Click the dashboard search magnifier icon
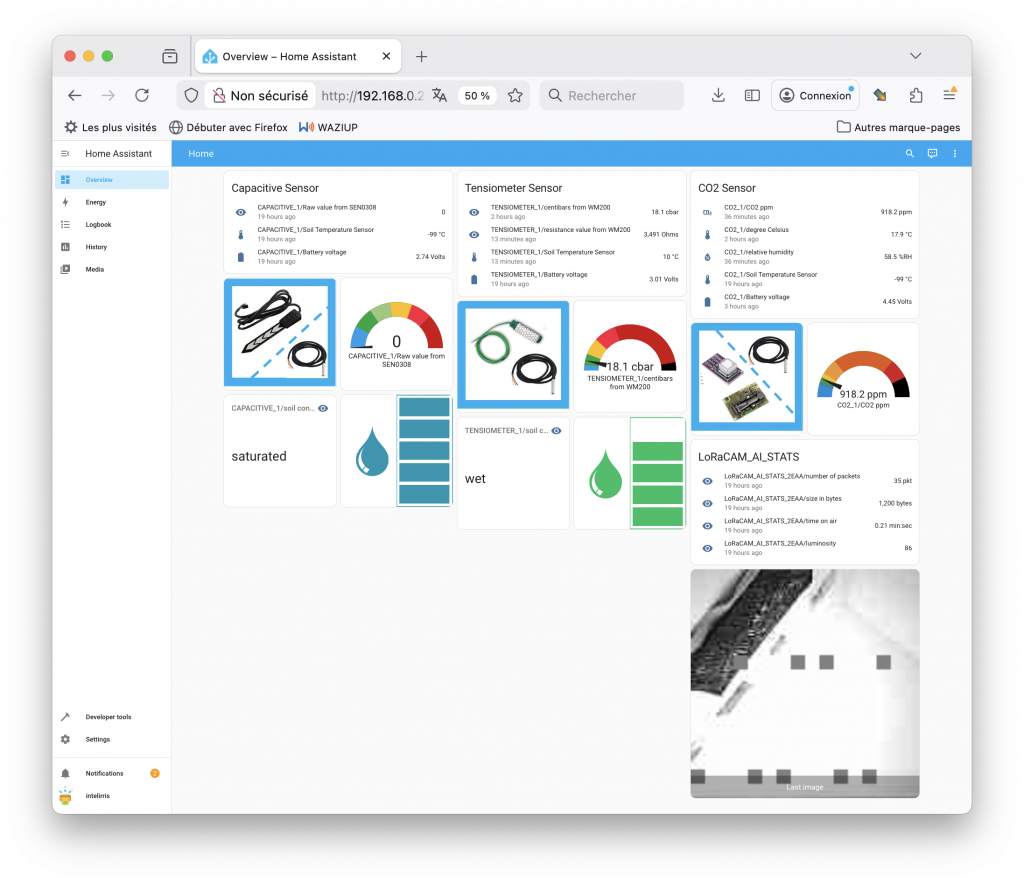Image resolution: width=1024 pixels, height=883 pixels. click(x=909, y=154)
